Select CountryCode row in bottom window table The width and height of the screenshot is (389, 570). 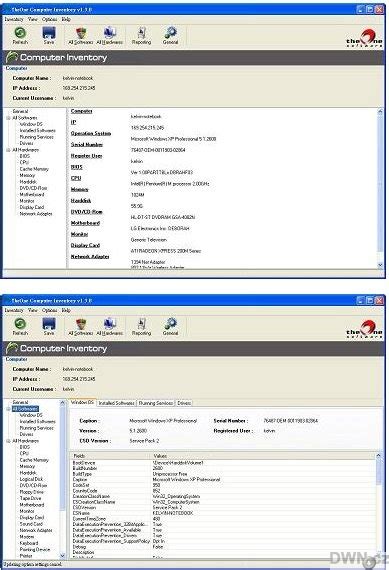pyautogui.click(x=223, y=491)
